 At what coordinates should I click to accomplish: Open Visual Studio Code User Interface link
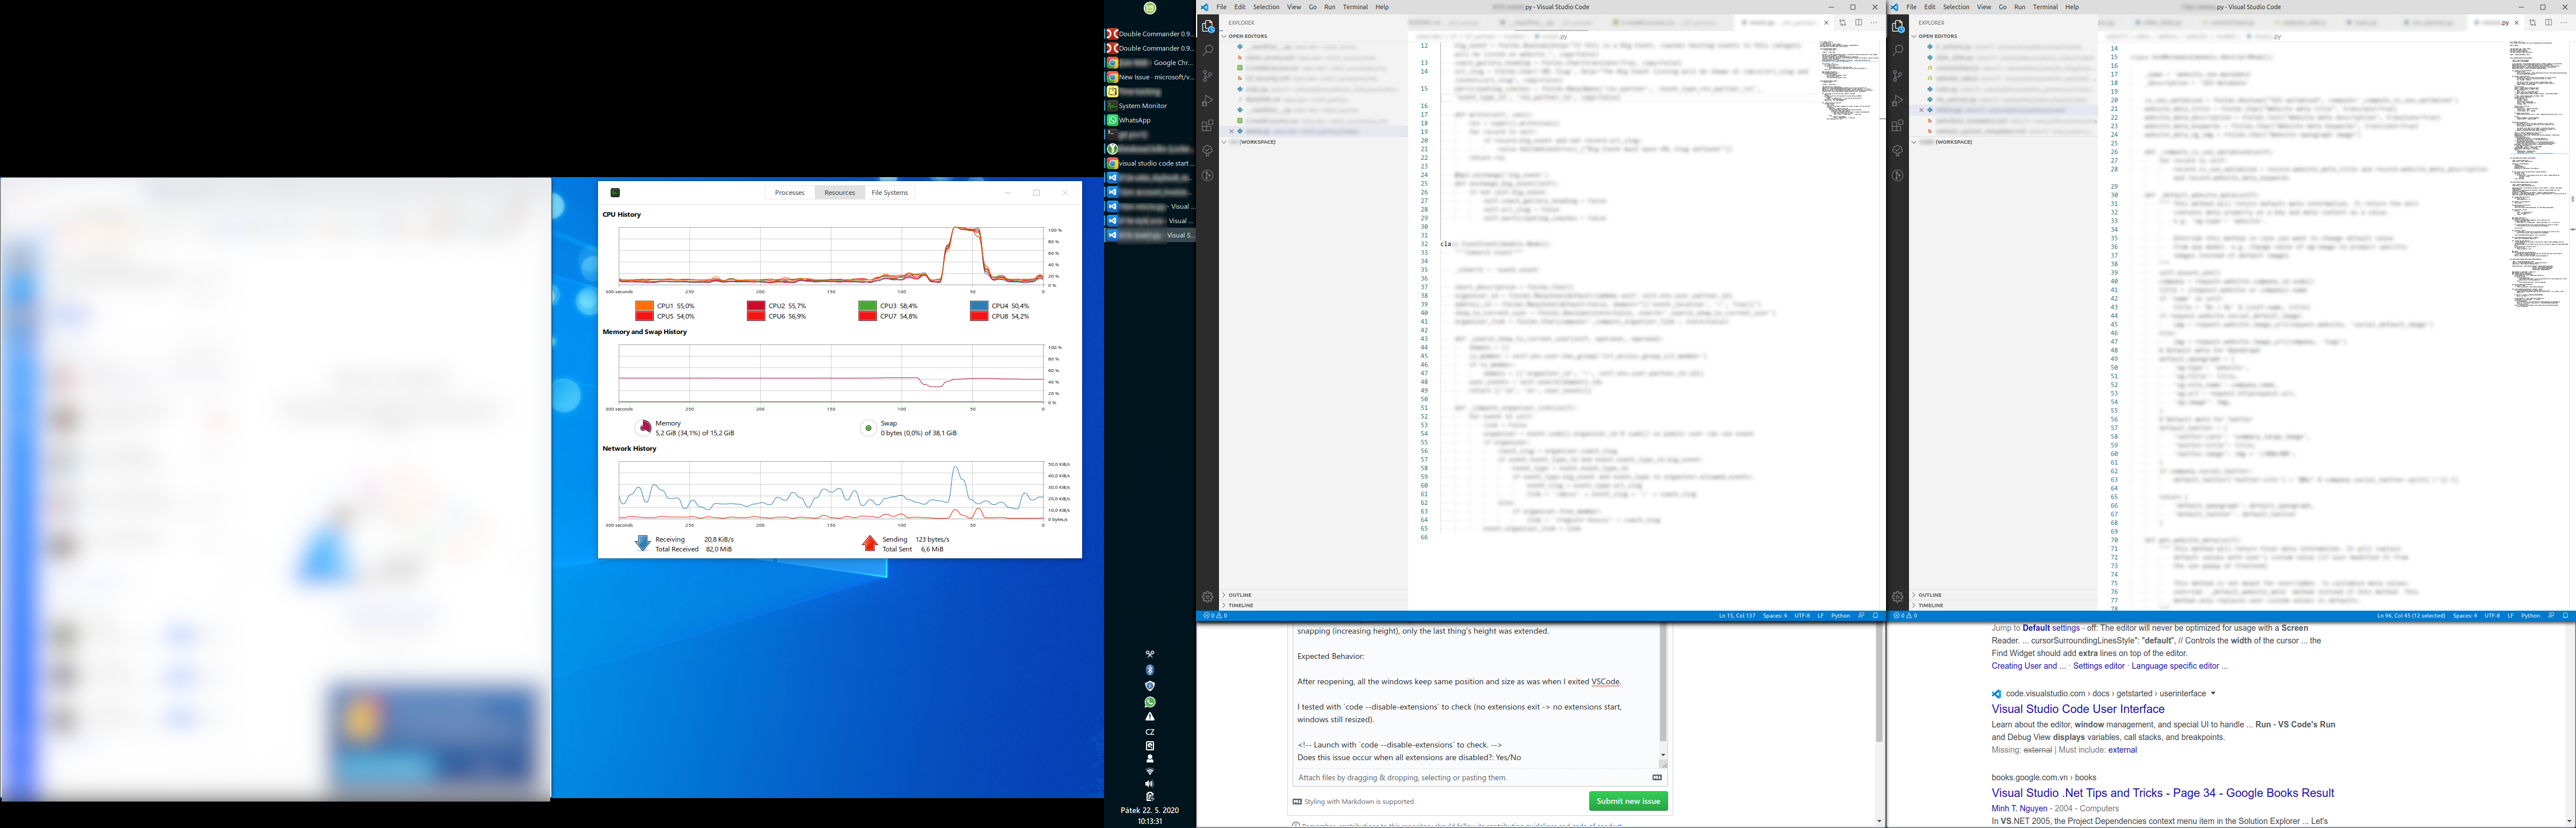(2078, 709)
